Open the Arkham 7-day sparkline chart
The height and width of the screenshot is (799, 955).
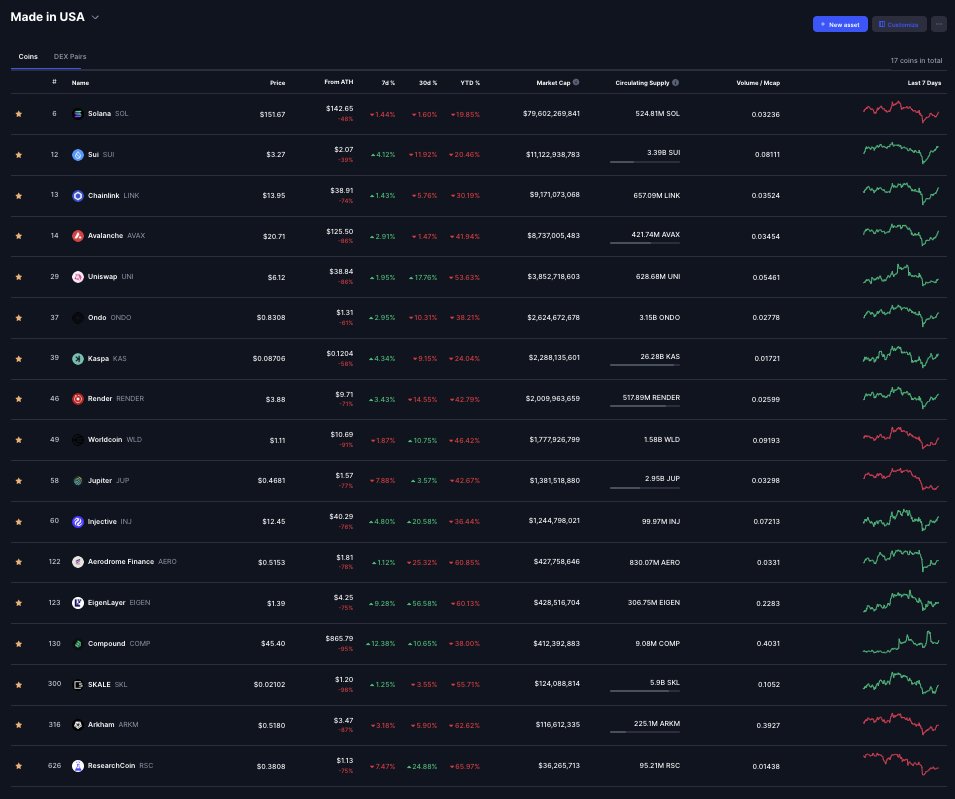point(901,723)
